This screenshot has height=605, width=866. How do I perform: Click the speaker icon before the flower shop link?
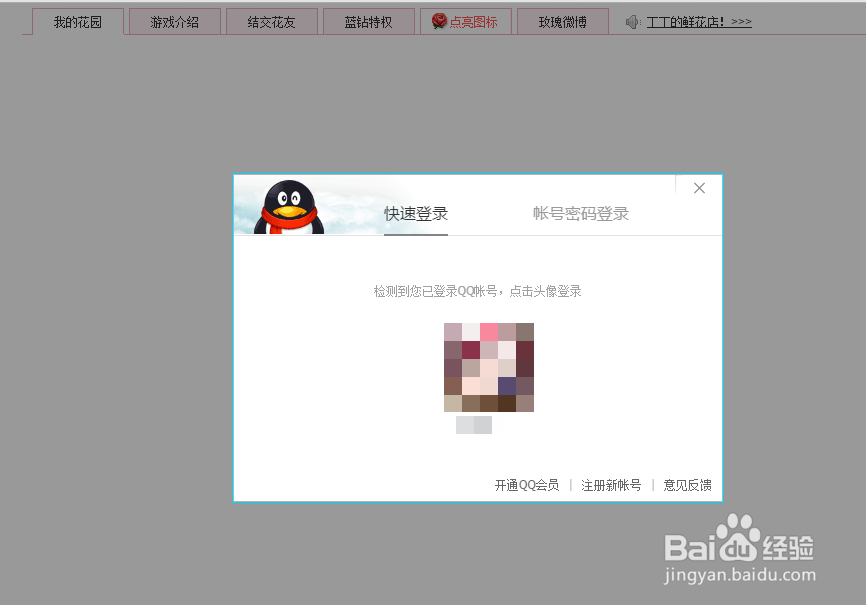click(630, 20)
